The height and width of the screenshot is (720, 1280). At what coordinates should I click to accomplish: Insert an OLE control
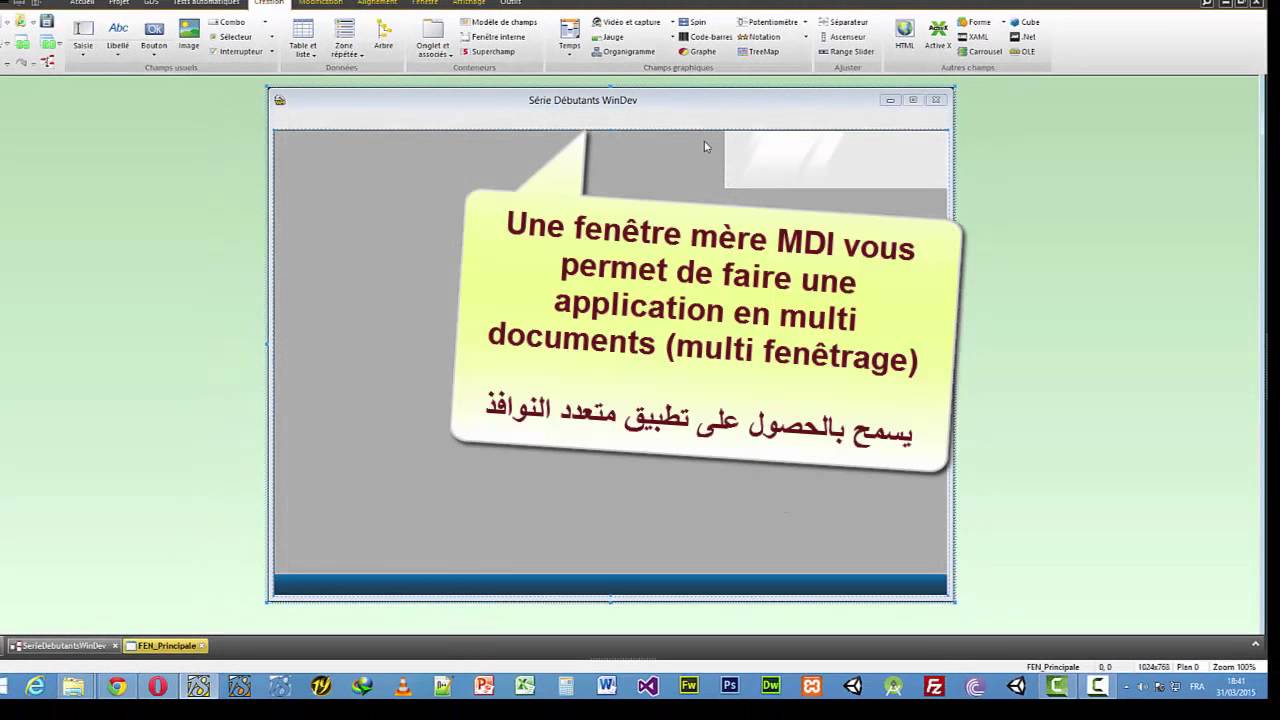pyautogui.click(x=1023, y=51)
